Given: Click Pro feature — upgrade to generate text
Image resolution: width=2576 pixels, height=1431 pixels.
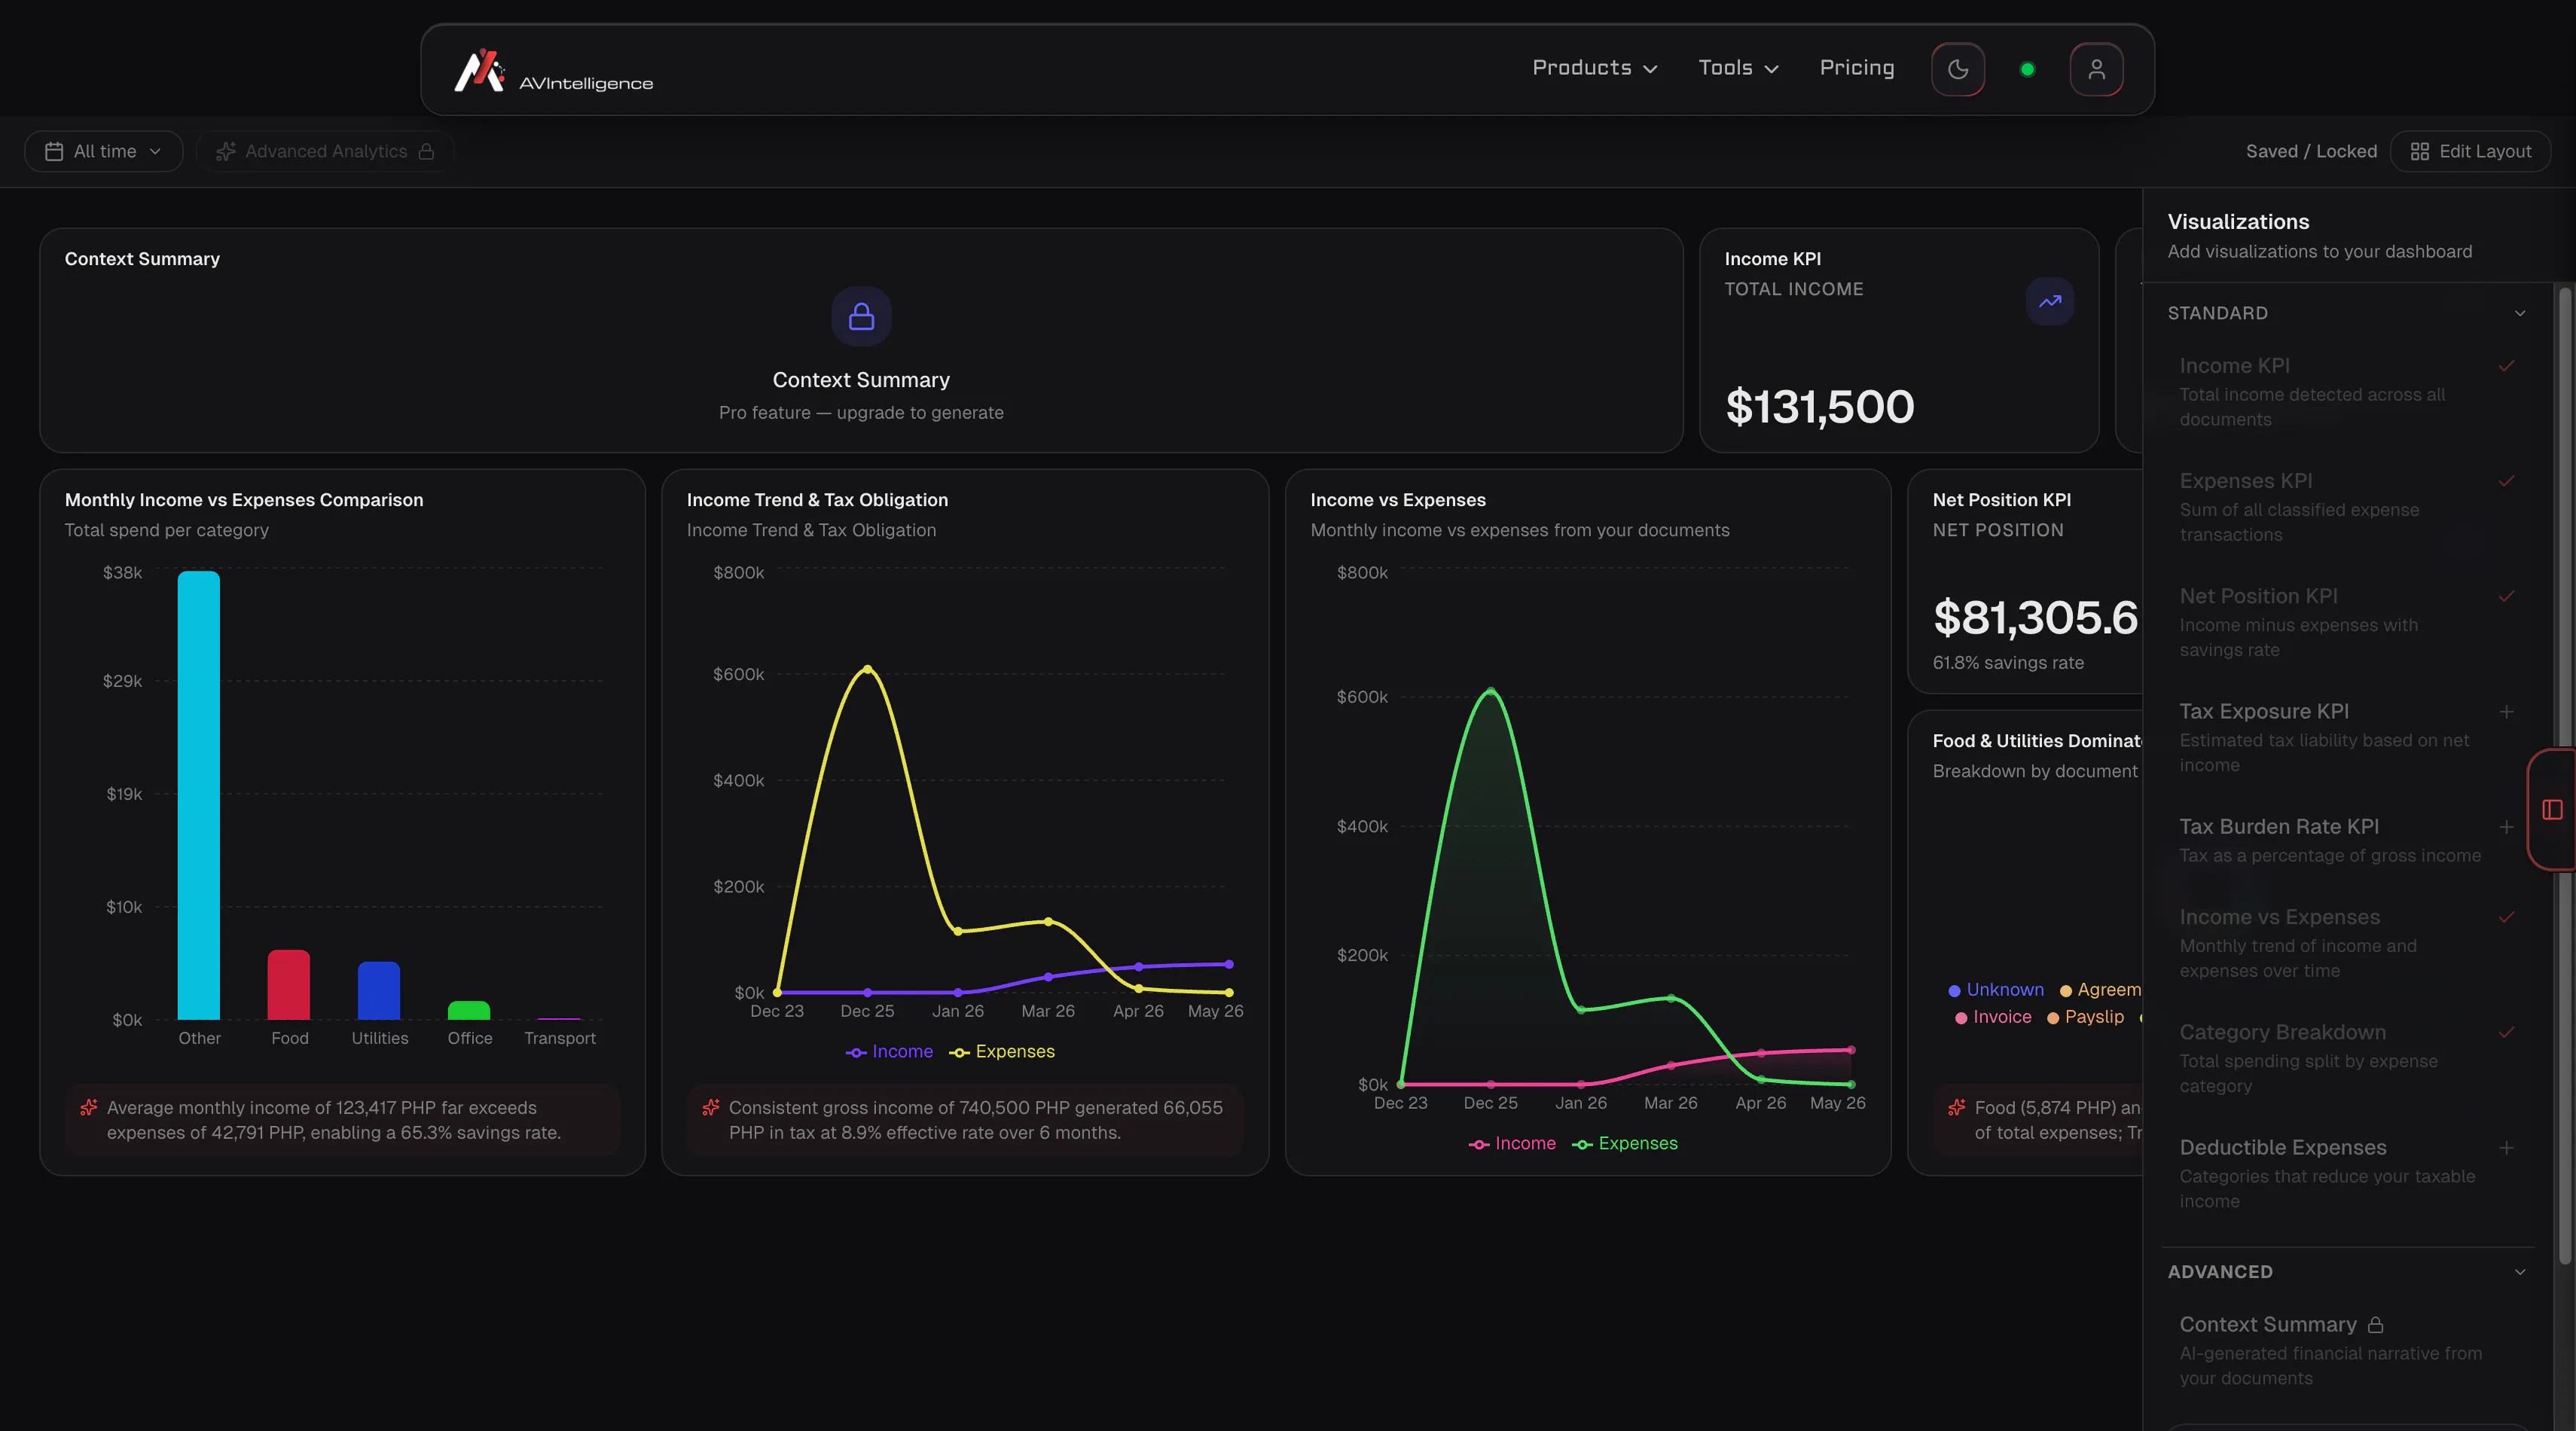Looking at the screenshot, I should [861, 413].
